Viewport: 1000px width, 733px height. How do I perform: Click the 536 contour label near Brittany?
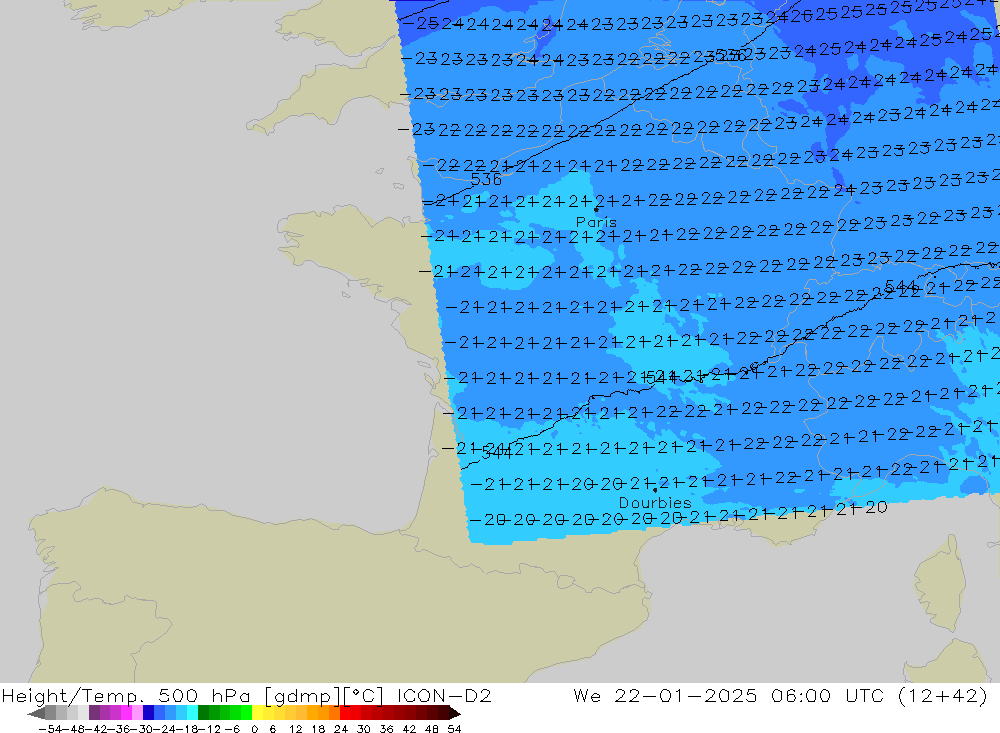pos(486,179)
